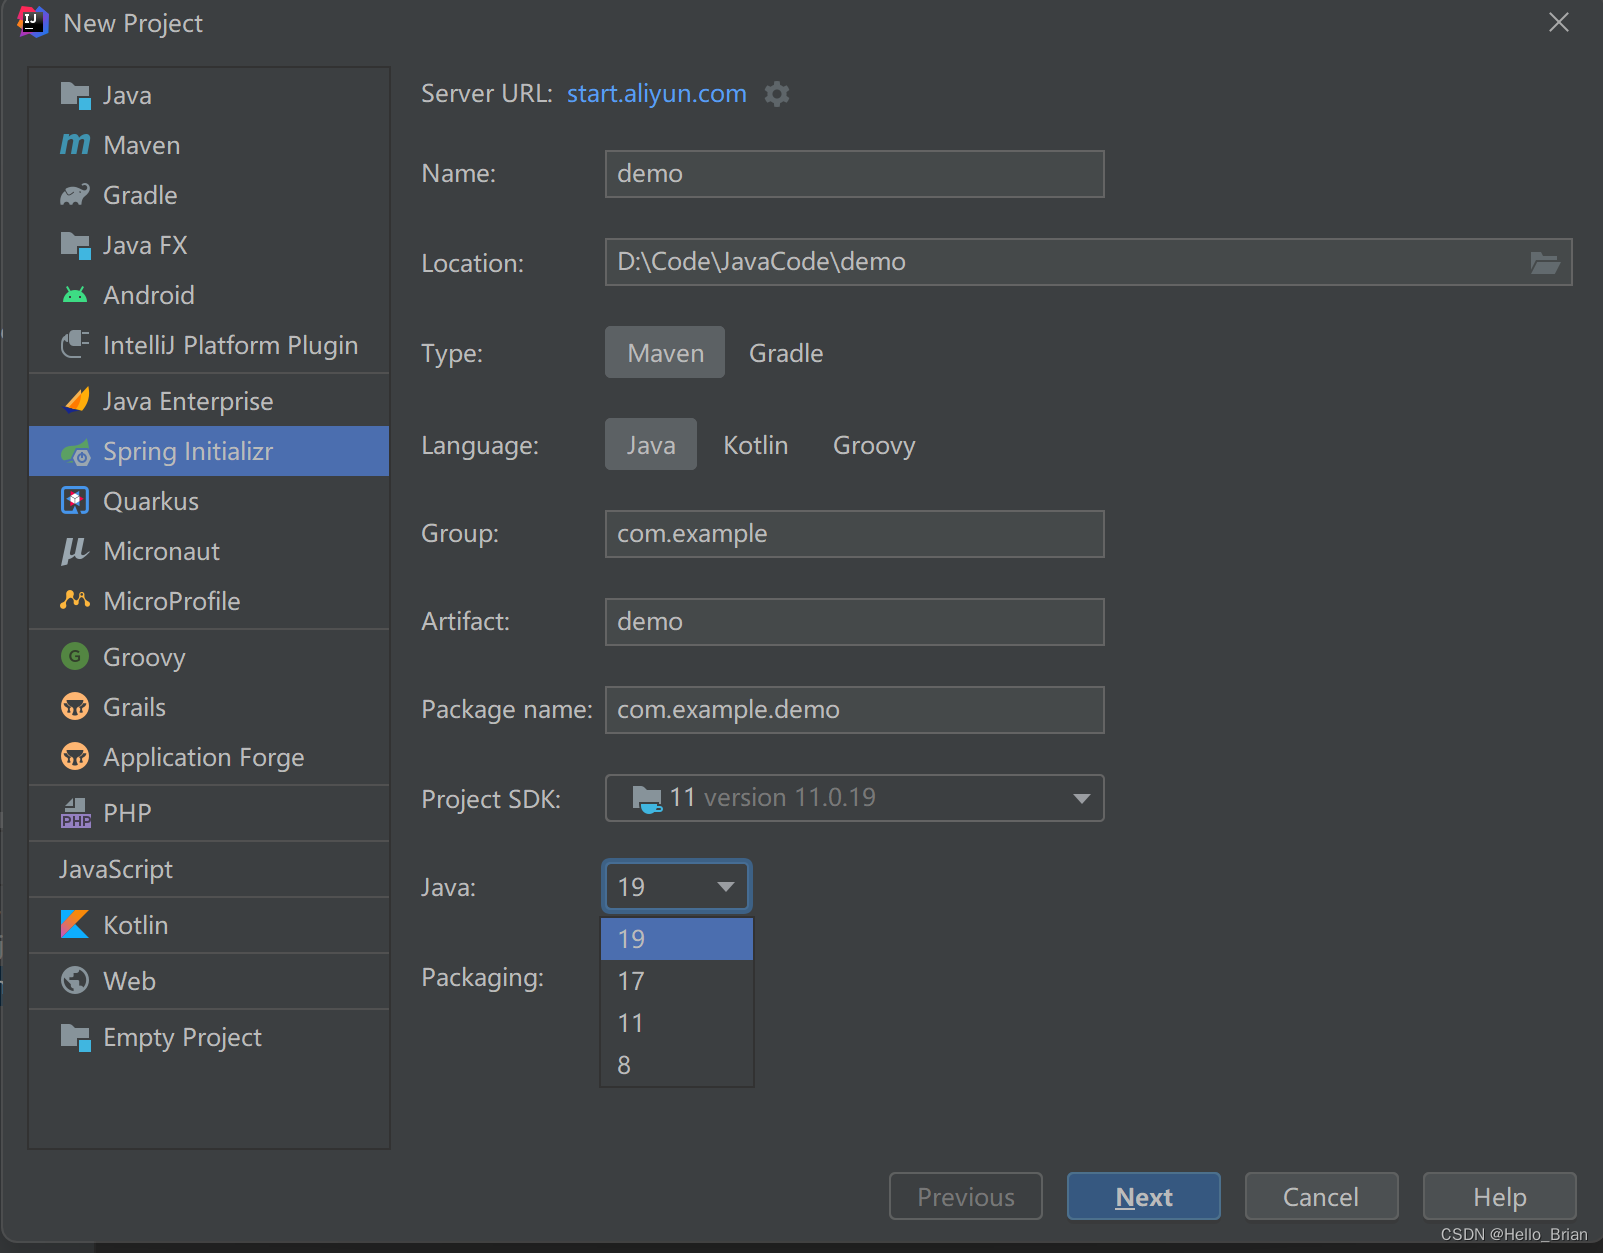Image resolution: width=1603 pixels, height=1253 pixels.
Task: Choose Java as the language
Action: 651,445
